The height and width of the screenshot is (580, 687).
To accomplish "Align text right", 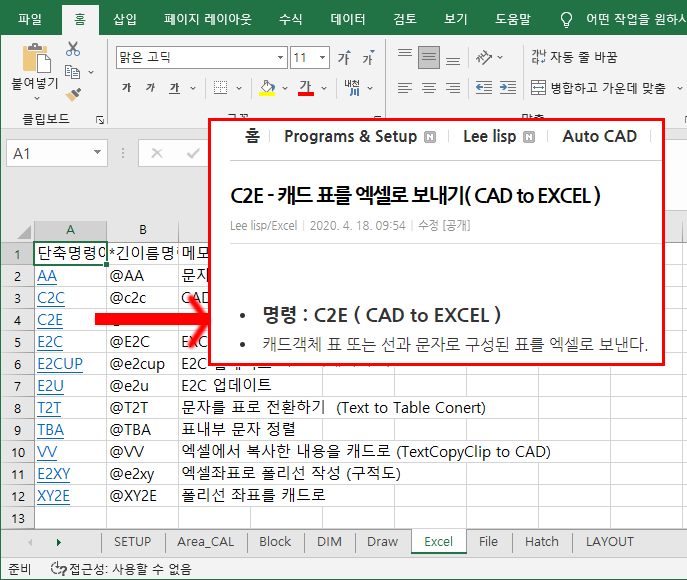I will tap(453, 88).
